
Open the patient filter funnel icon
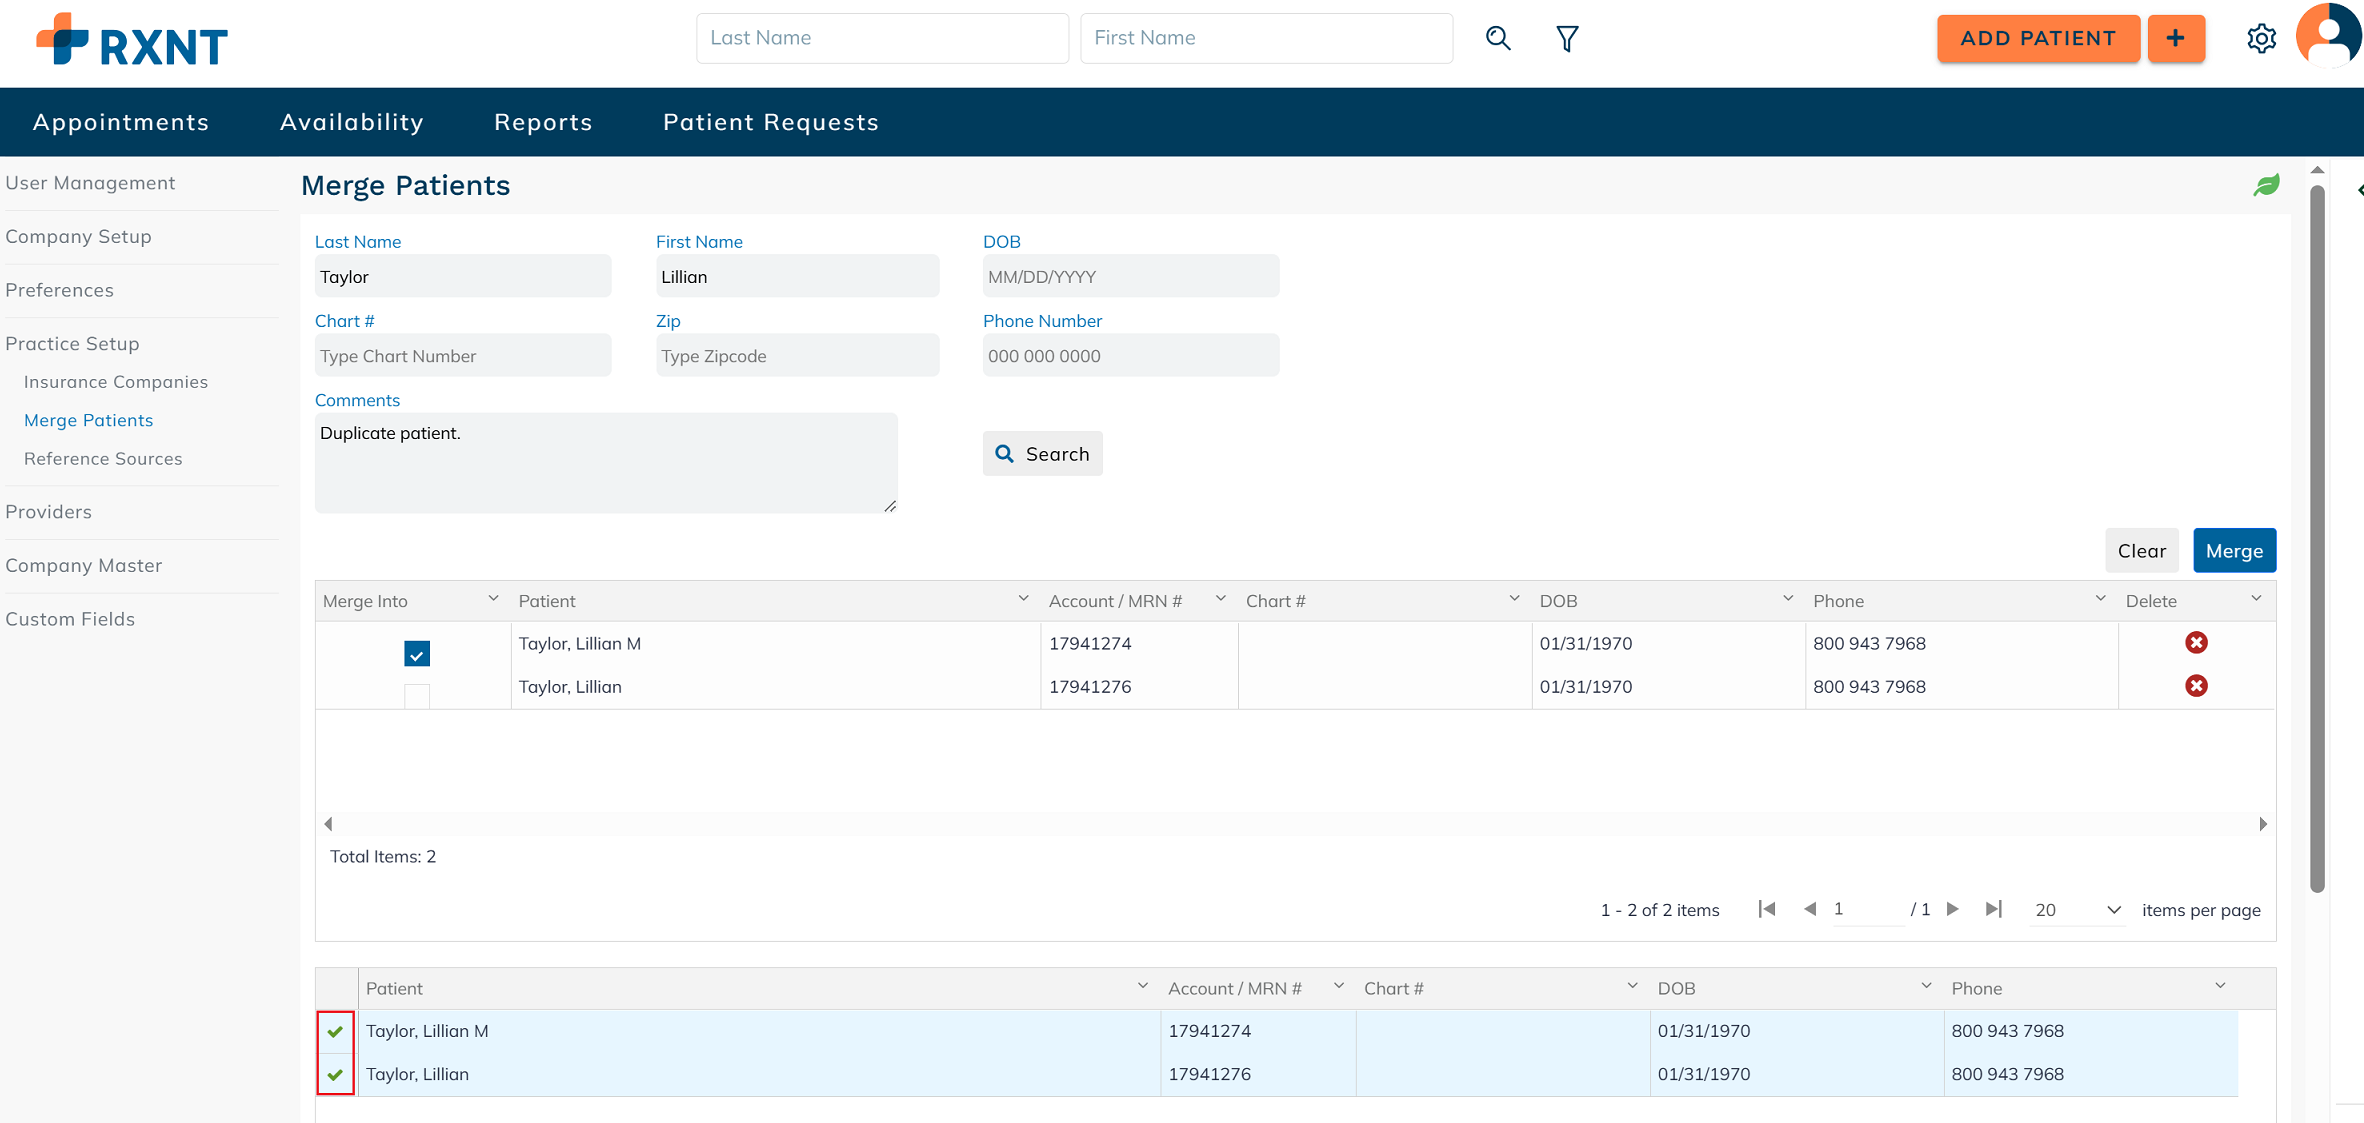point(1567,38)
